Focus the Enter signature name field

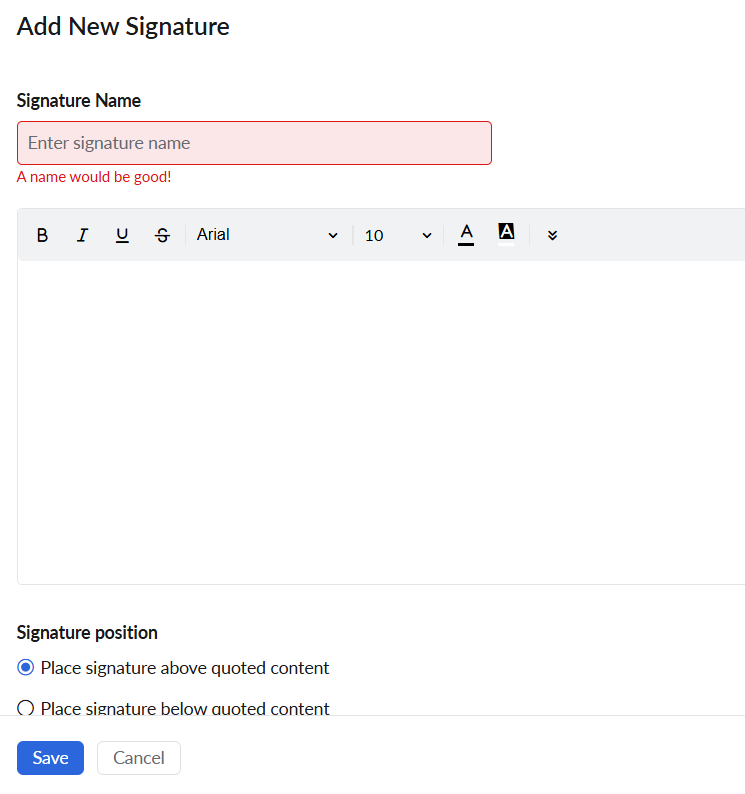coord(254,143)
